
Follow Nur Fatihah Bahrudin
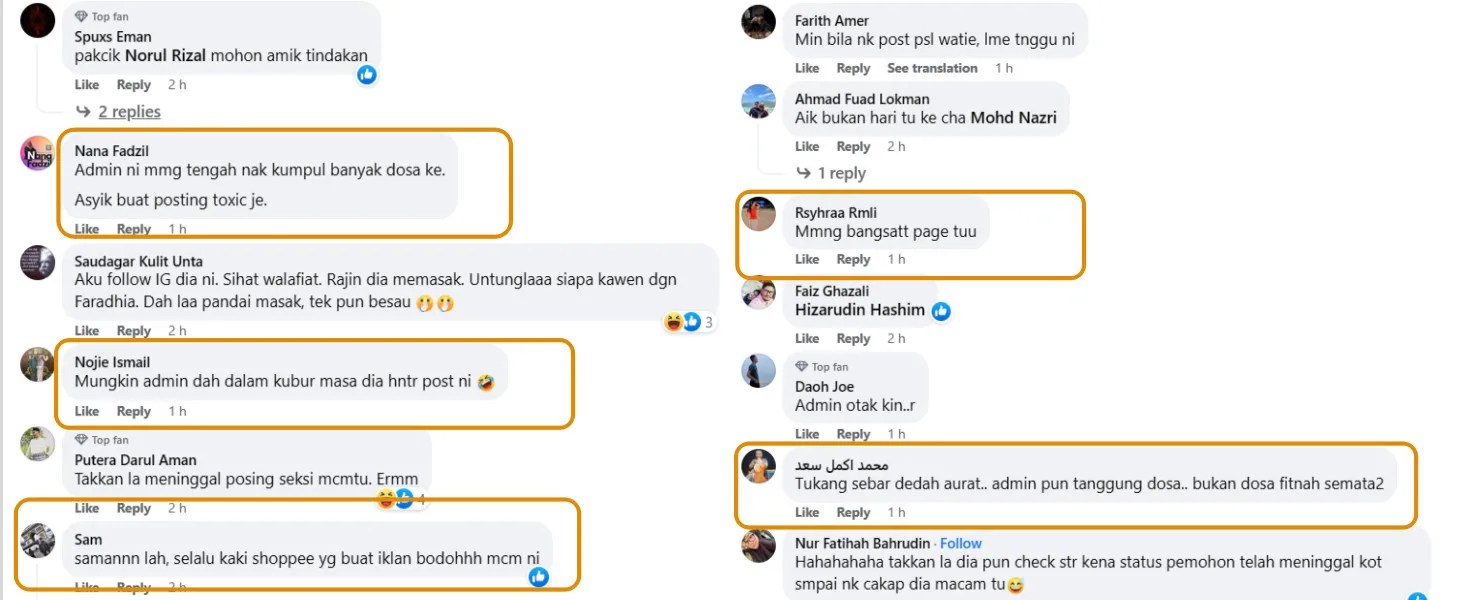click(x=961, y=543)
